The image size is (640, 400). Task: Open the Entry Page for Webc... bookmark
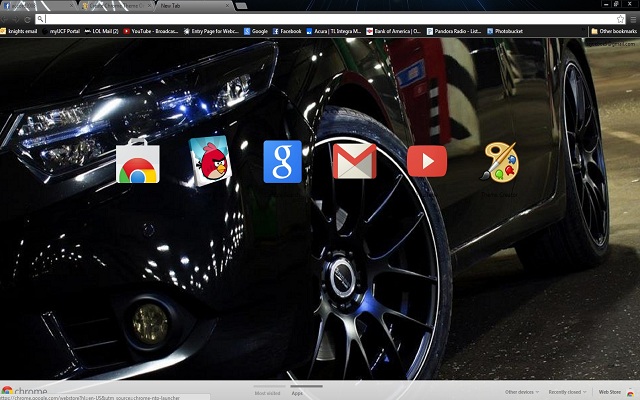click(x=211, y=31)
